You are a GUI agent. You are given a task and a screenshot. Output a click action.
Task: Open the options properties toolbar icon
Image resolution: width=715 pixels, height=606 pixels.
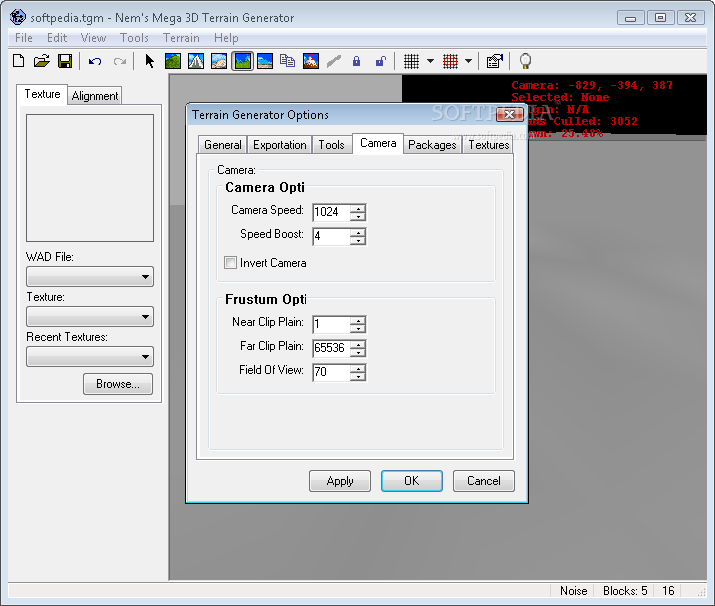pos(495,61)
